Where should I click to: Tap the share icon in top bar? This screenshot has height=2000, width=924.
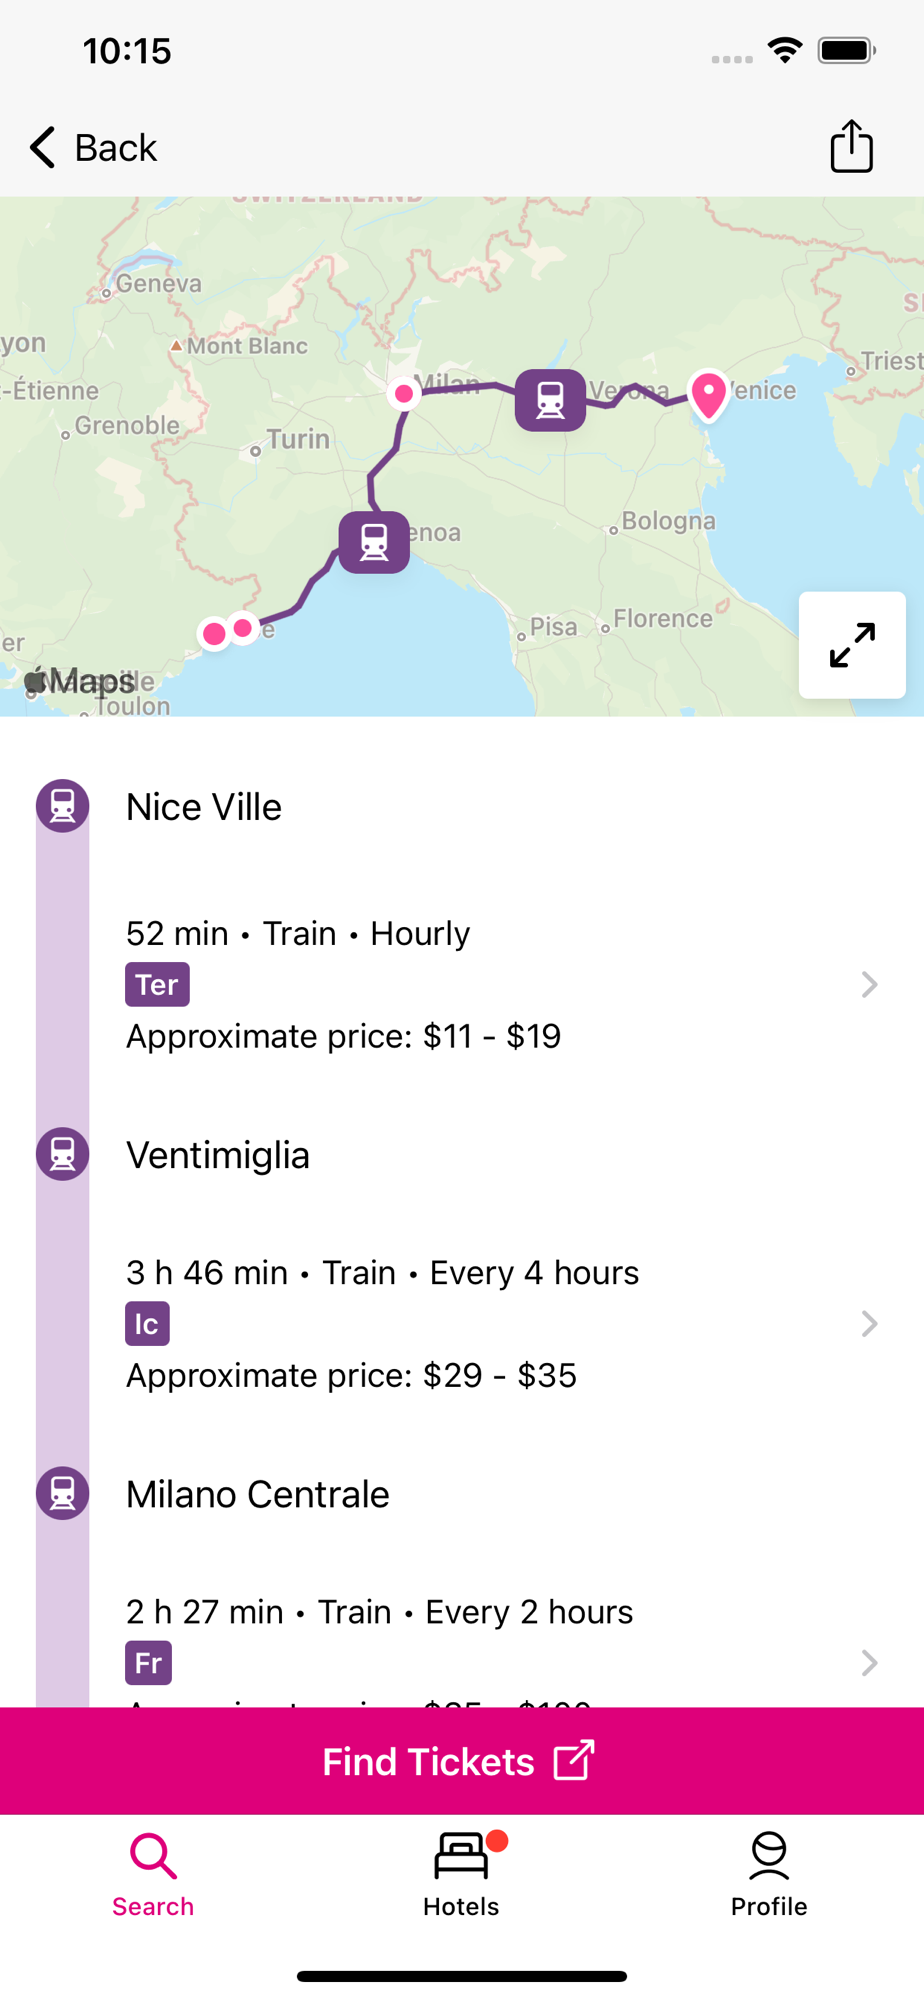pyautogui.click(x=851, y=147)
